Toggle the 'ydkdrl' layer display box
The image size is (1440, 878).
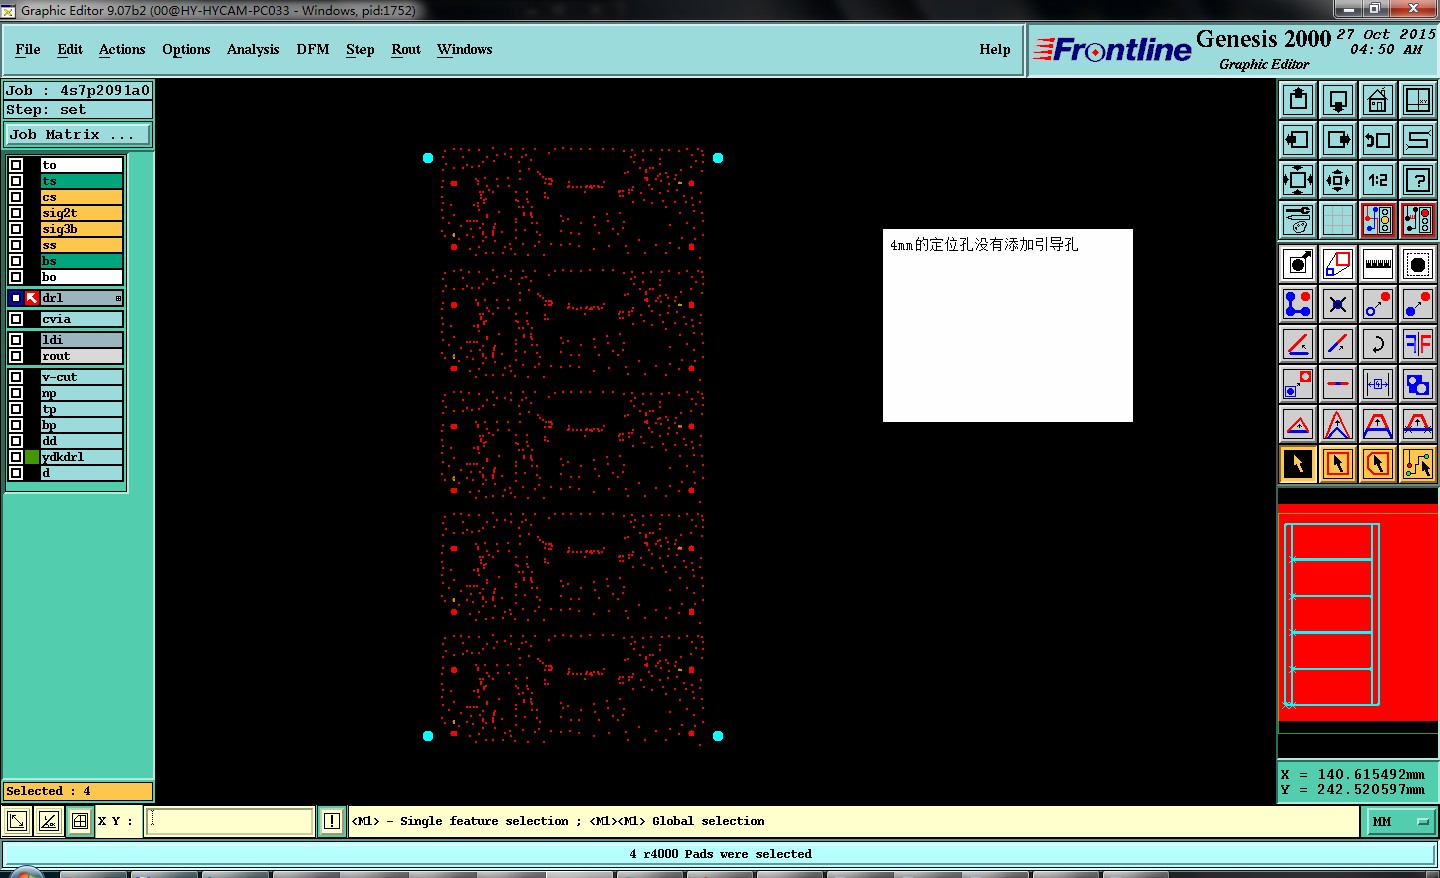point(16,457)
